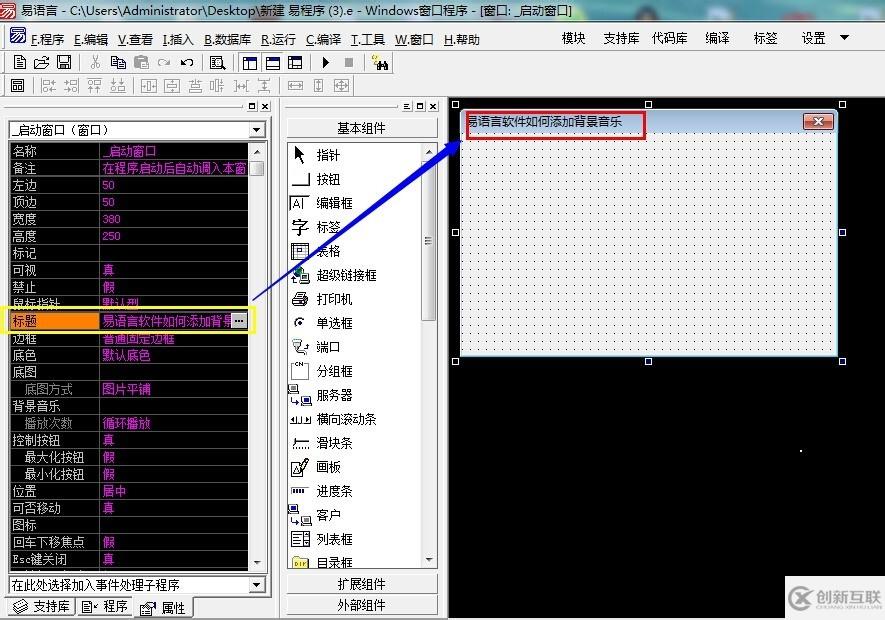Click the Undo arrow icon
885x620 pixels.
[187, 62]
